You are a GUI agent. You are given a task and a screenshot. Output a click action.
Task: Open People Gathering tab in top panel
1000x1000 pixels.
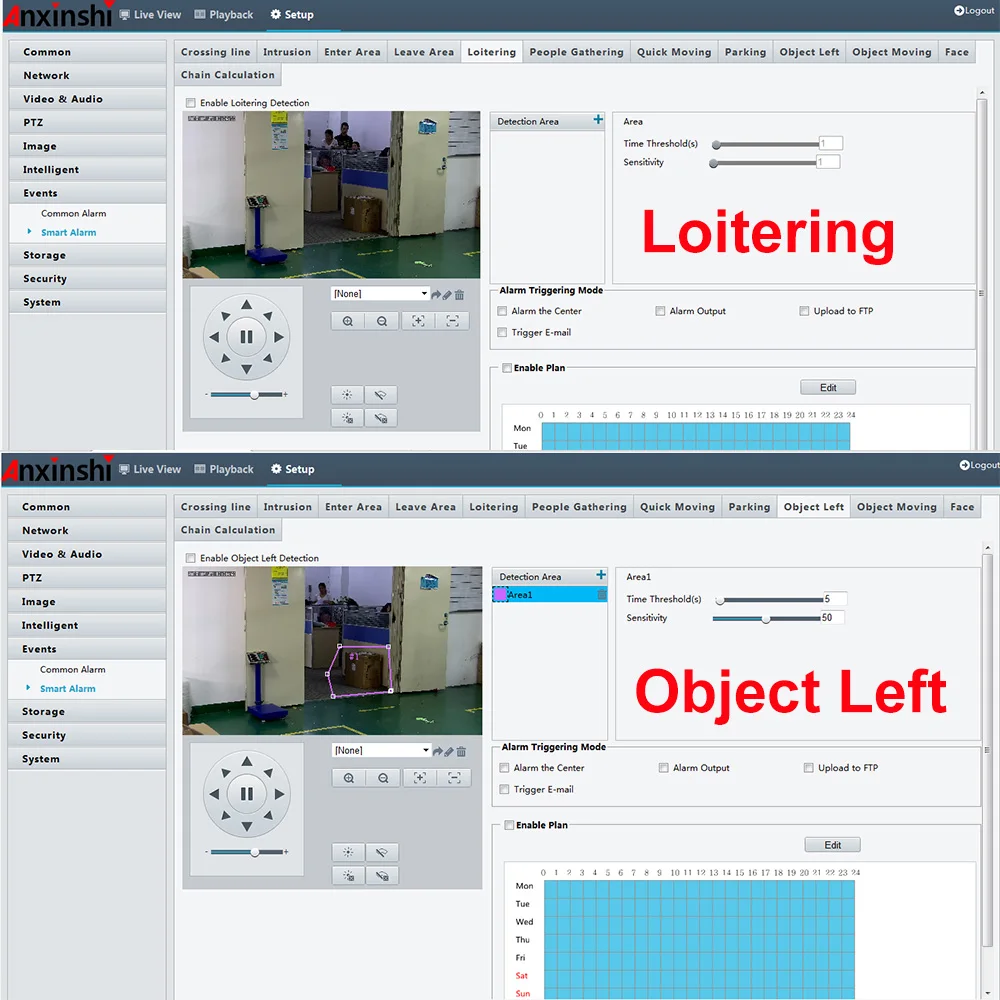coord(576,52)
